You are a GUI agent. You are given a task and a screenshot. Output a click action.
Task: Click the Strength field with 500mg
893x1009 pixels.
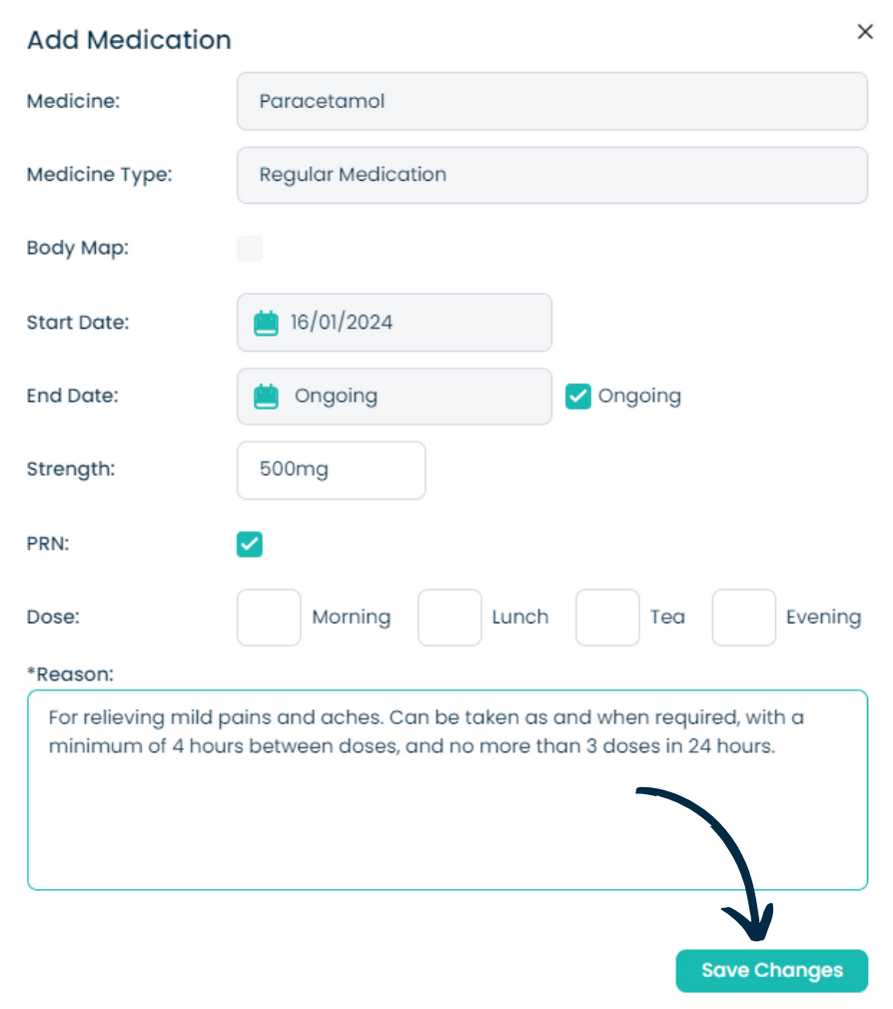331,470
